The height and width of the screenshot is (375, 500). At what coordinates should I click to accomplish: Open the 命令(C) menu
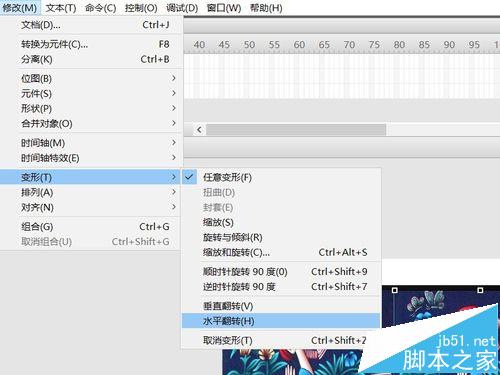tap(100, 8)
